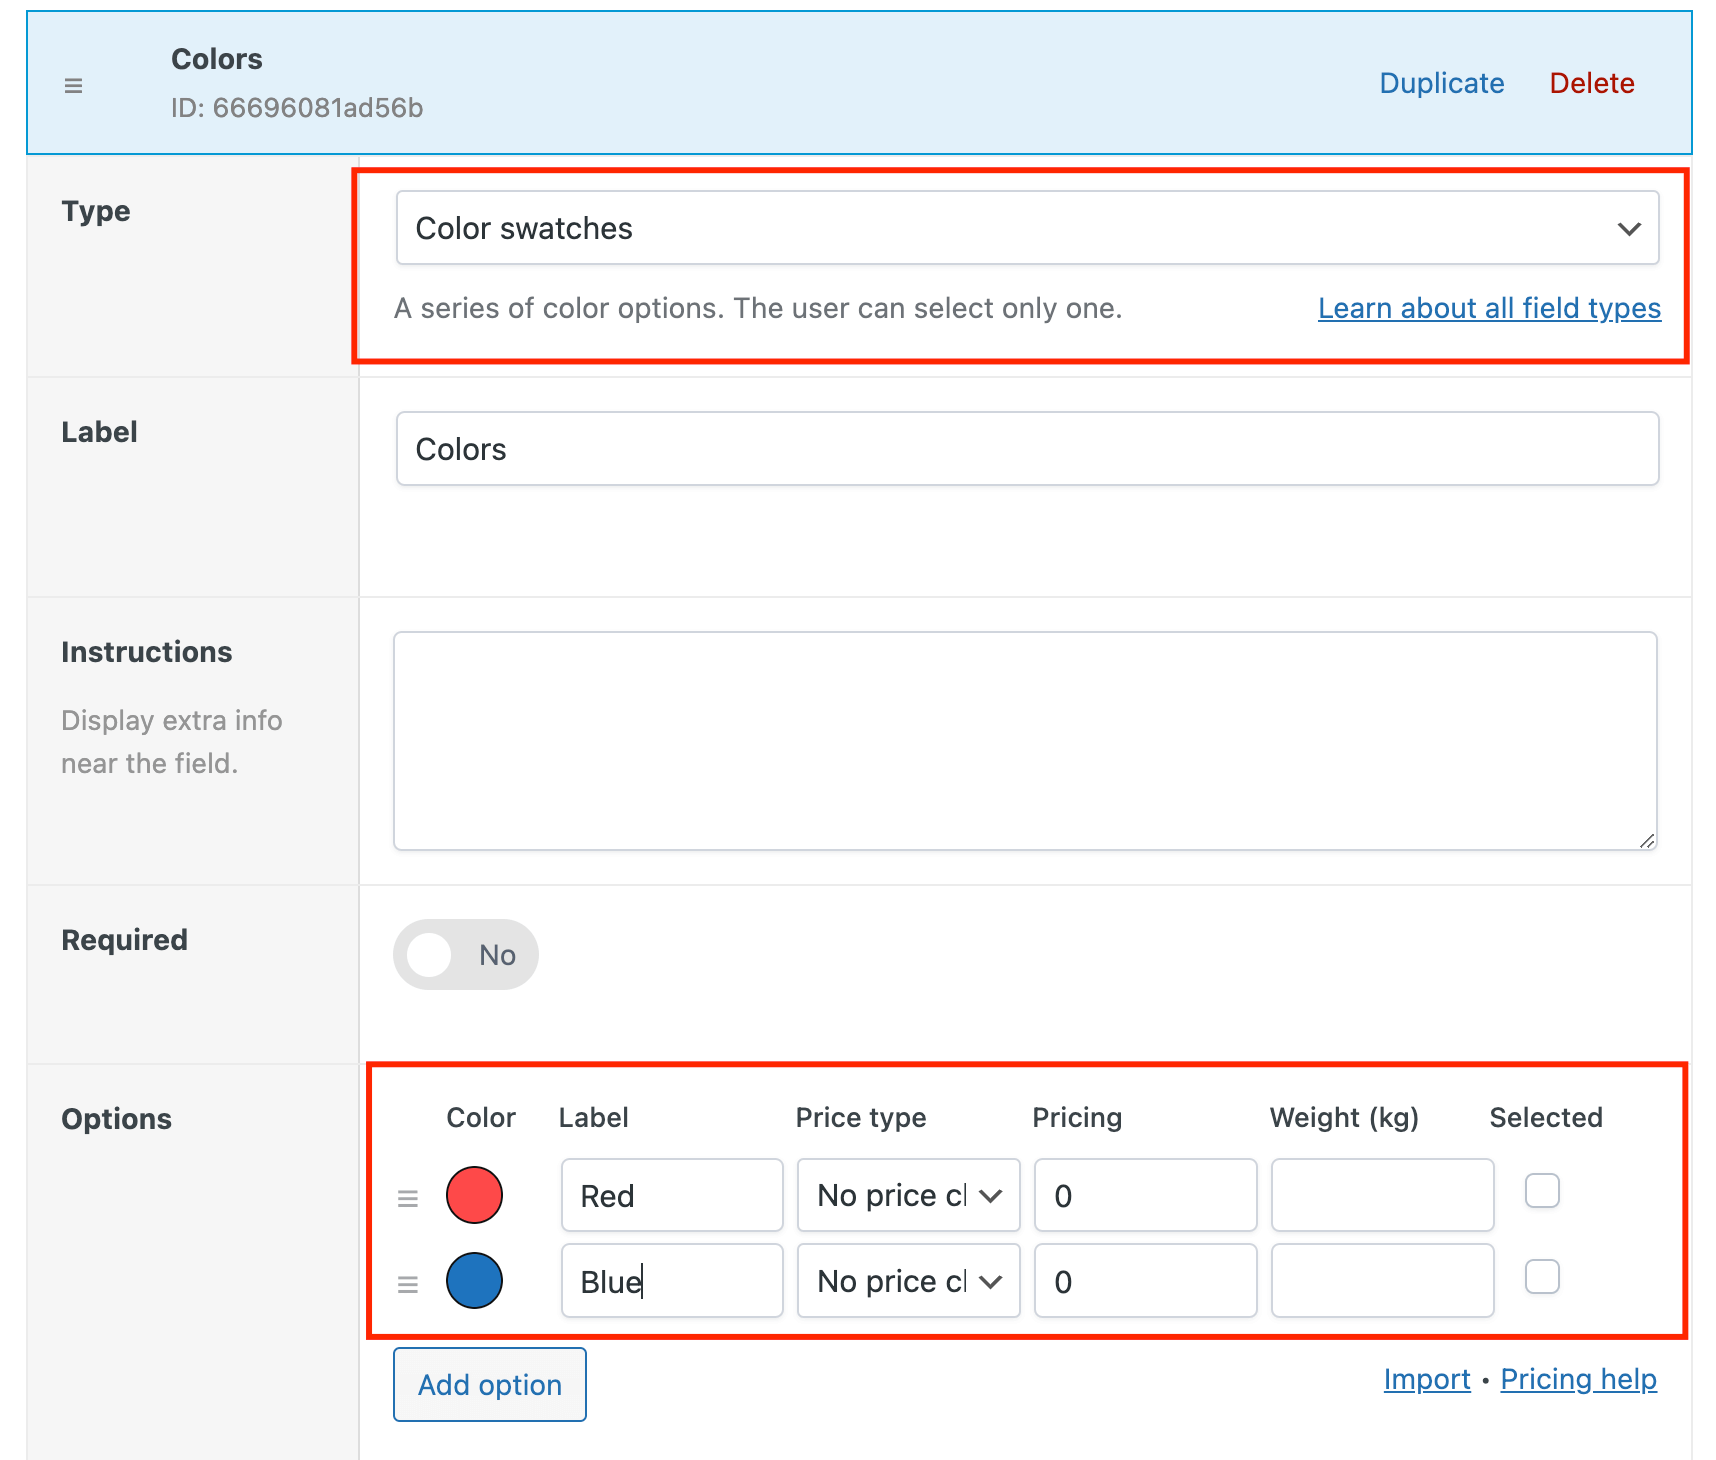Click the Blue option label field
The height and width of the screenshot is (1460, 1716).
[672, 1281]
